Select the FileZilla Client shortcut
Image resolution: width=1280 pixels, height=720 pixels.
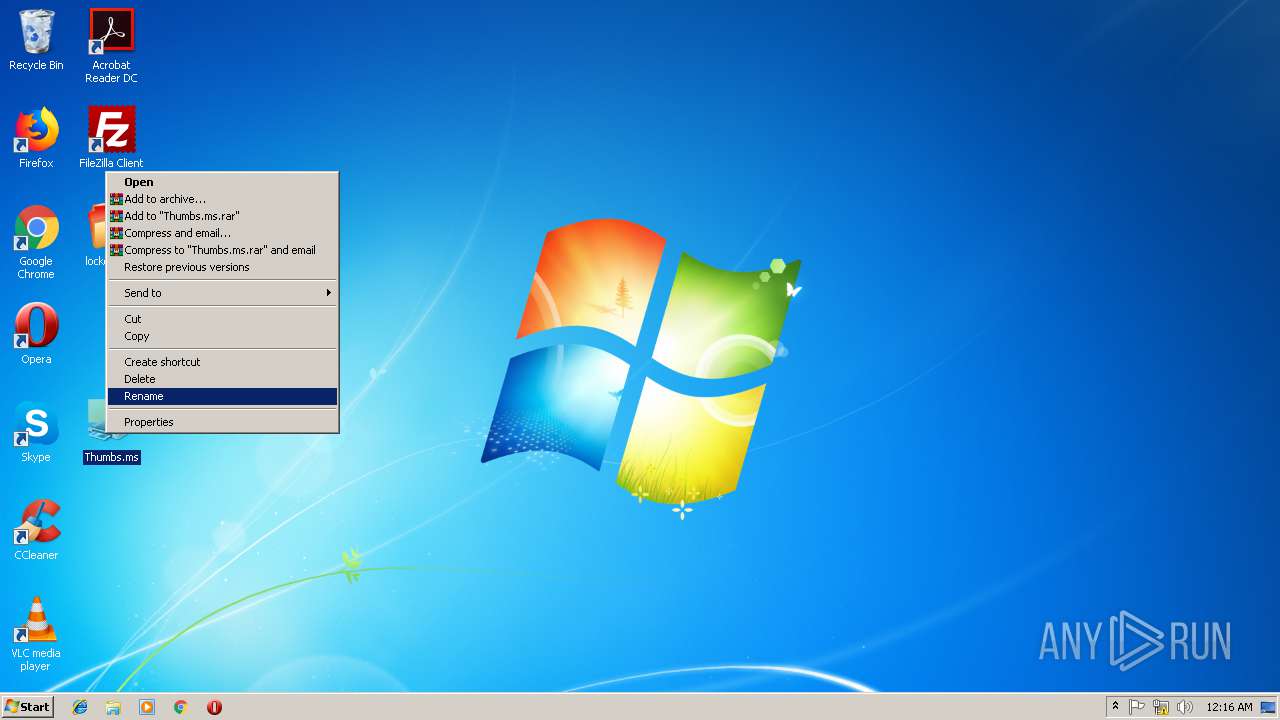(x=111, y=138)
